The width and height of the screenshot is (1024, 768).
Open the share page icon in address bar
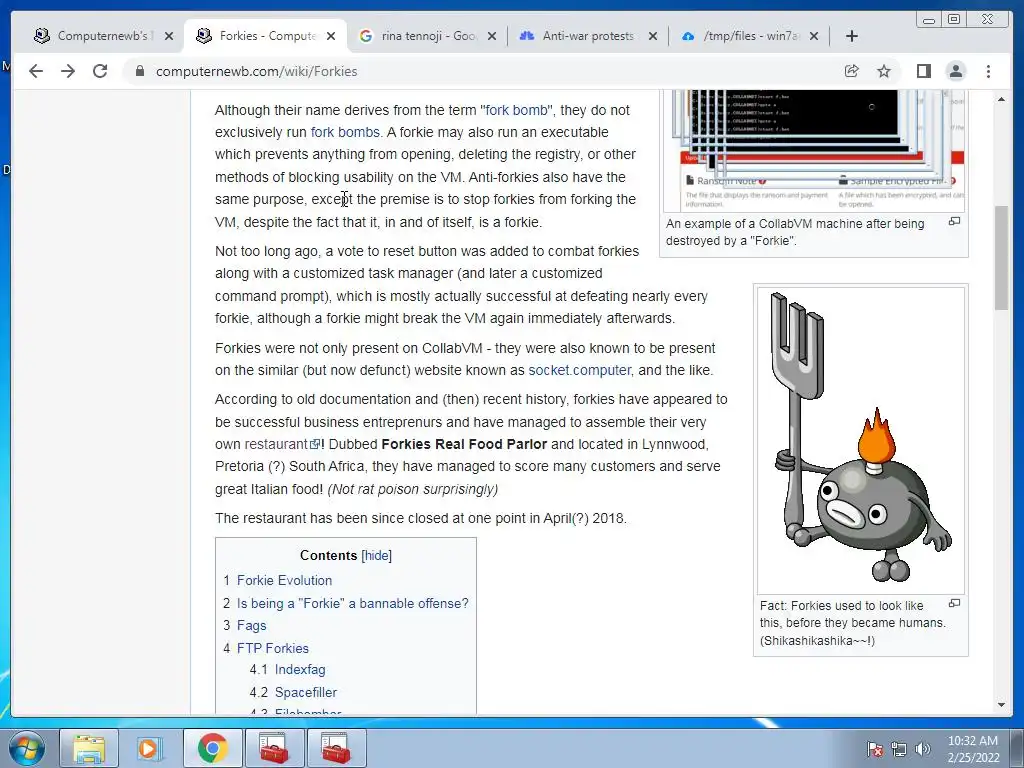852,71
